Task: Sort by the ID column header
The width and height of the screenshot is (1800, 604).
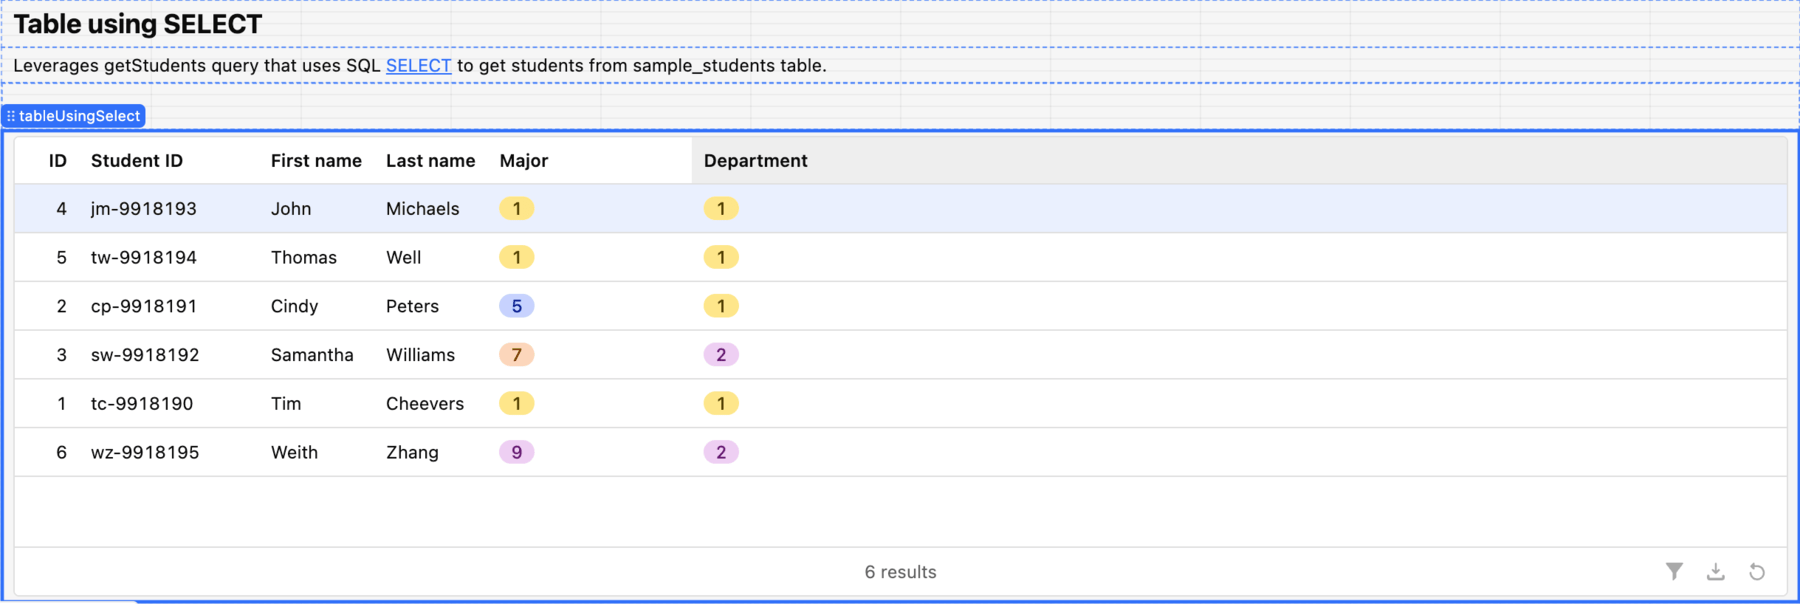Action: (x=58, y=160)
